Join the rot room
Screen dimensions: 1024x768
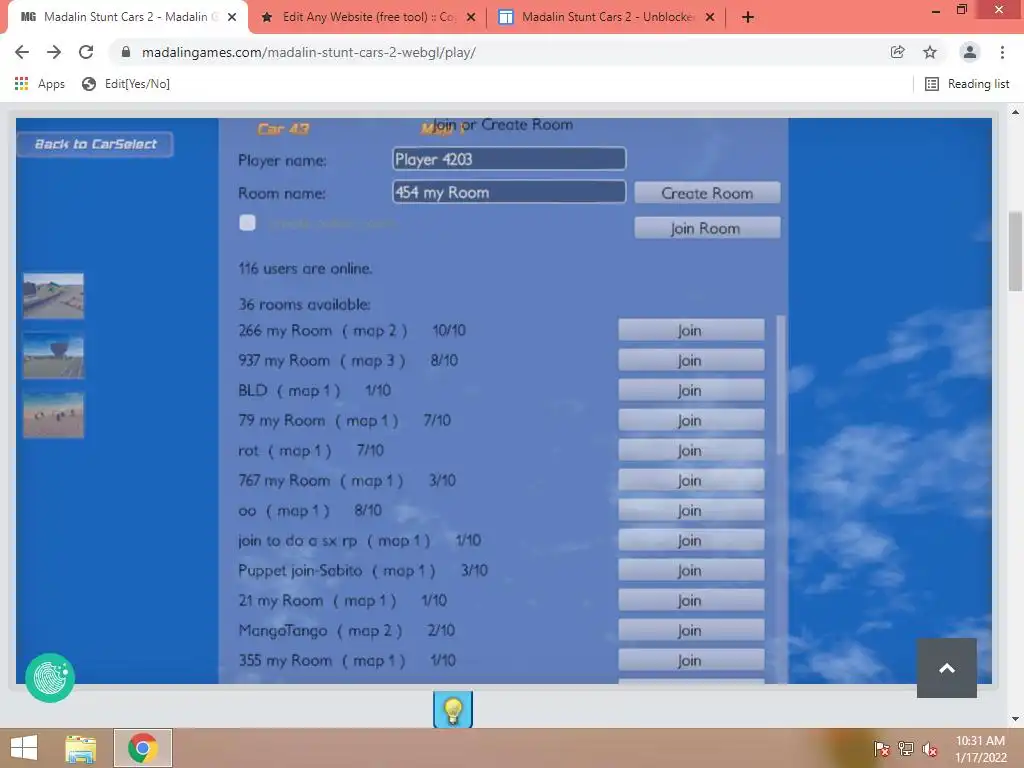(691, 451)
